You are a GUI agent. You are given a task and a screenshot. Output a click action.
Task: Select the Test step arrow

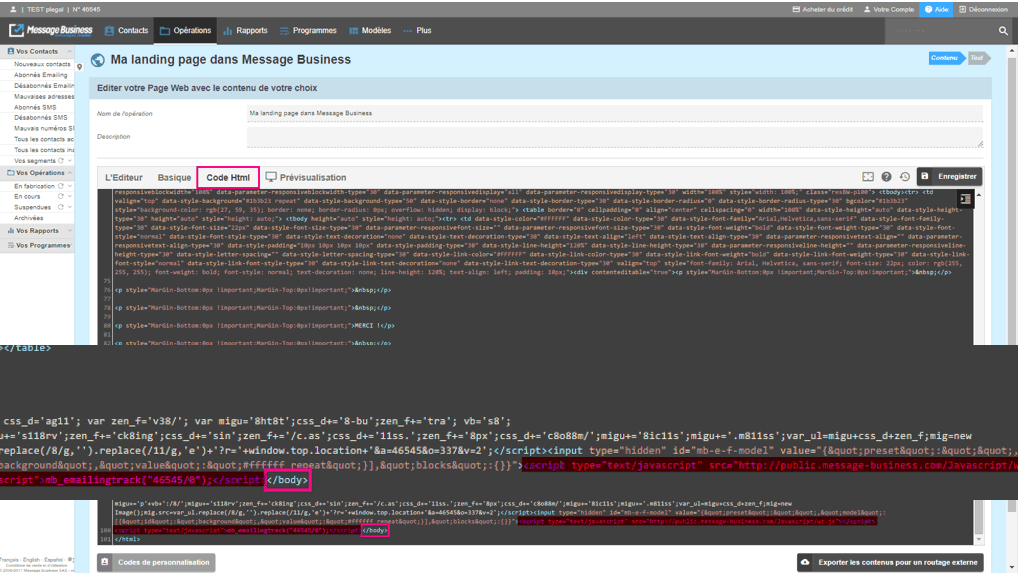[x=978, y=58]
